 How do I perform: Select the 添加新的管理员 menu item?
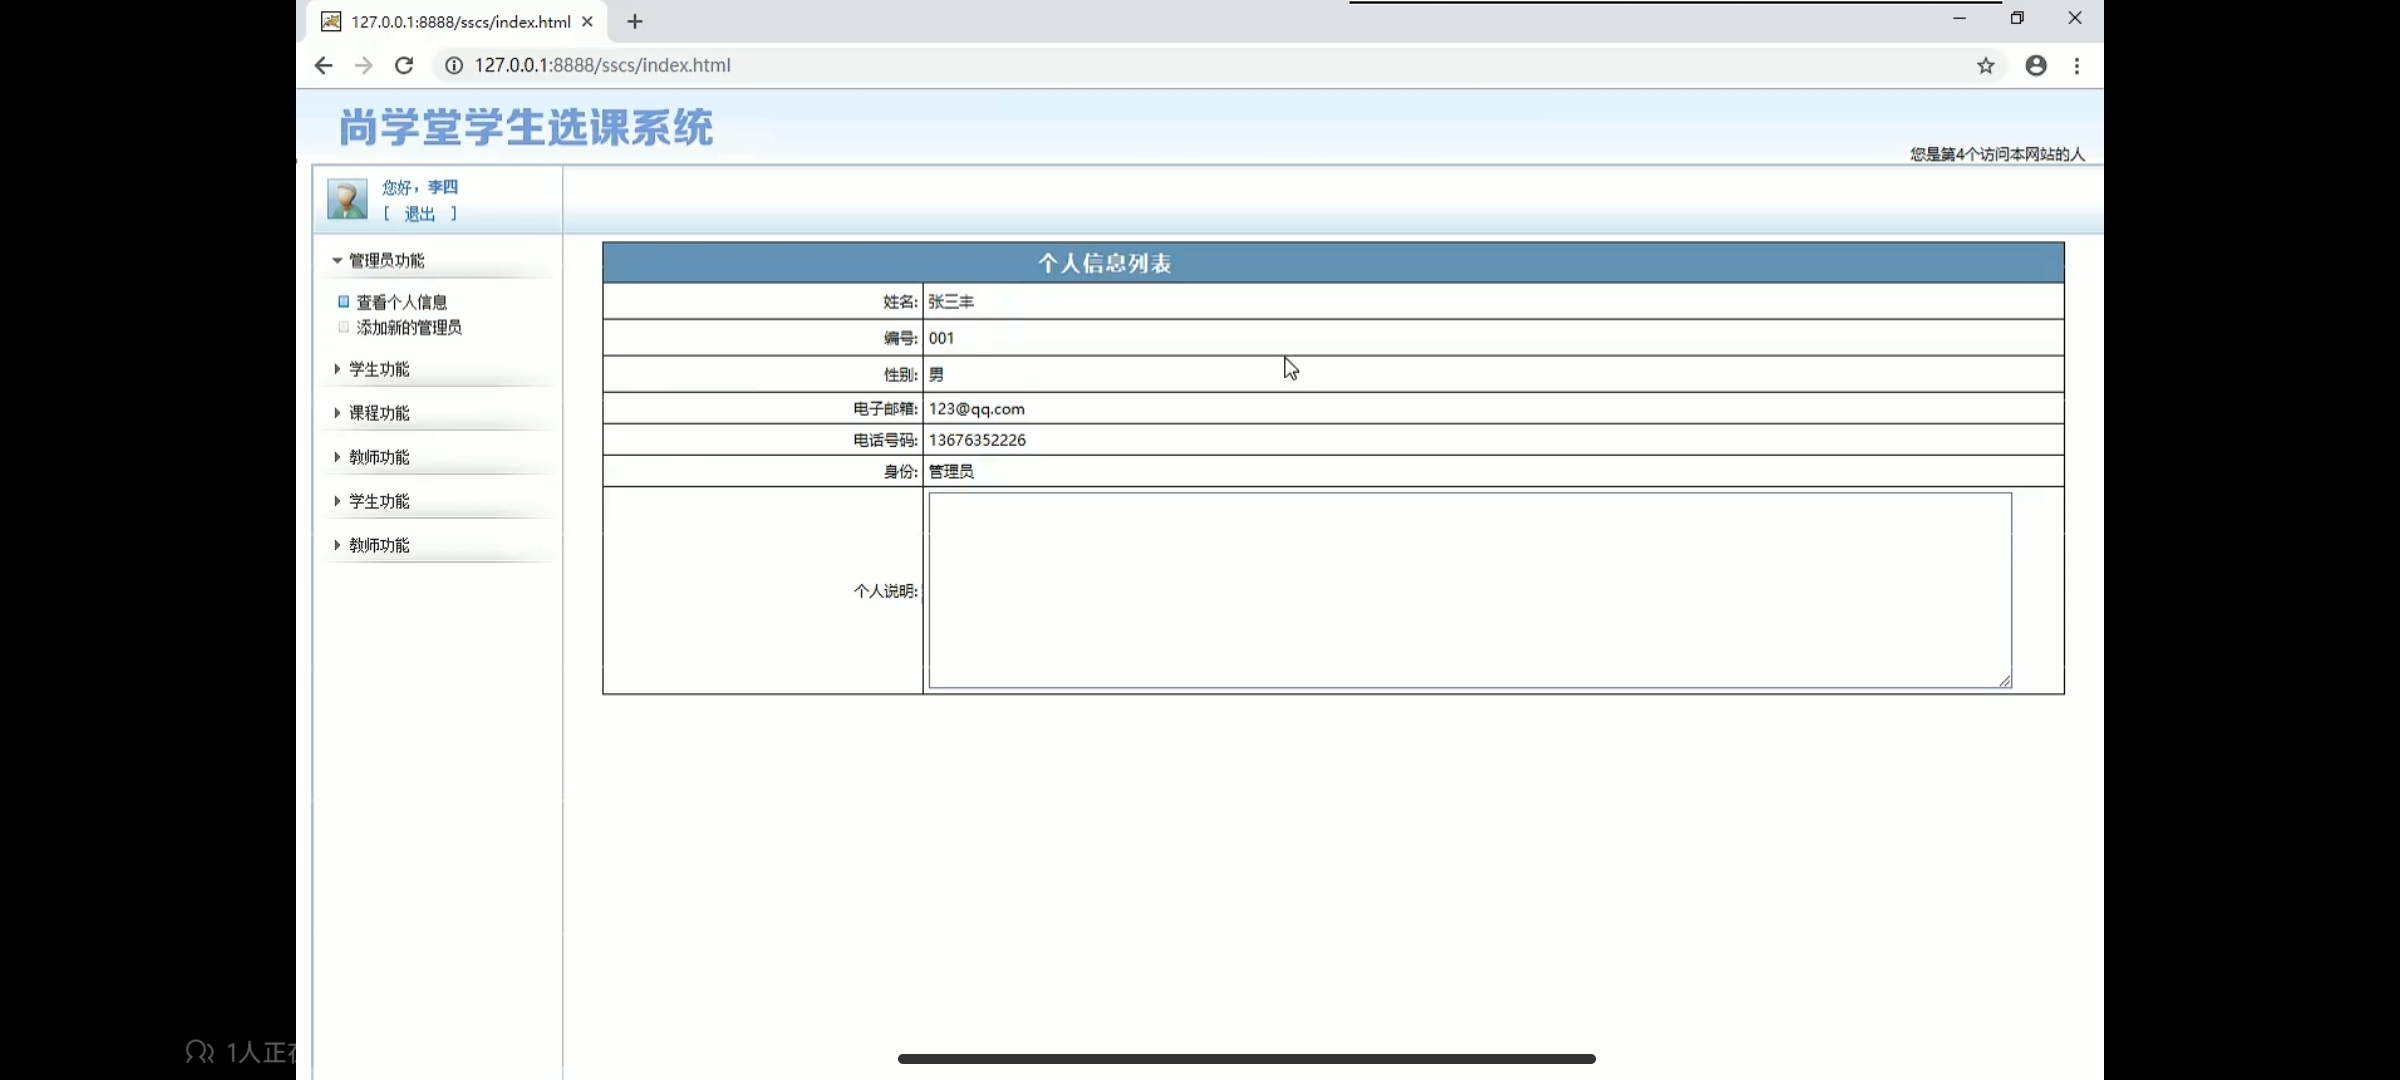tap(408, 328)
